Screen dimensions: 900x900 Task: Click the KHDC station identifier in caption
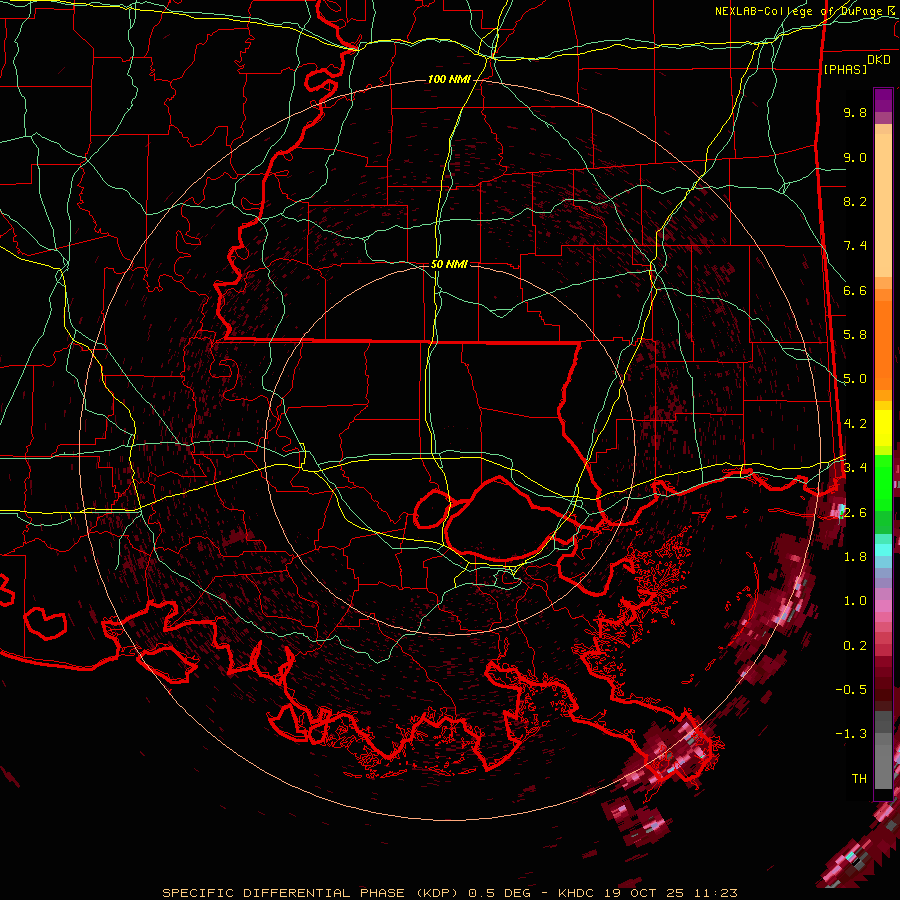coord(577,893)
